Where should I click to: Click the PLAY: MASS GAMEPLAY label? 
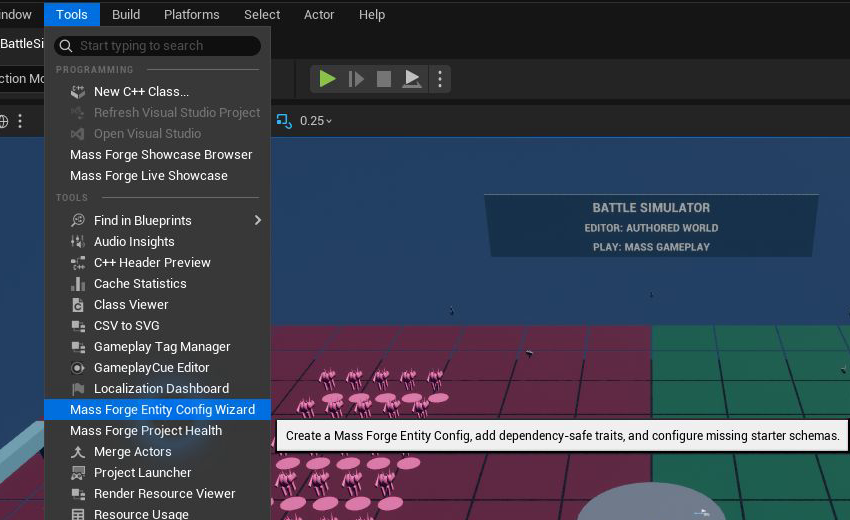pyautogui.click(x=651, y=247)
